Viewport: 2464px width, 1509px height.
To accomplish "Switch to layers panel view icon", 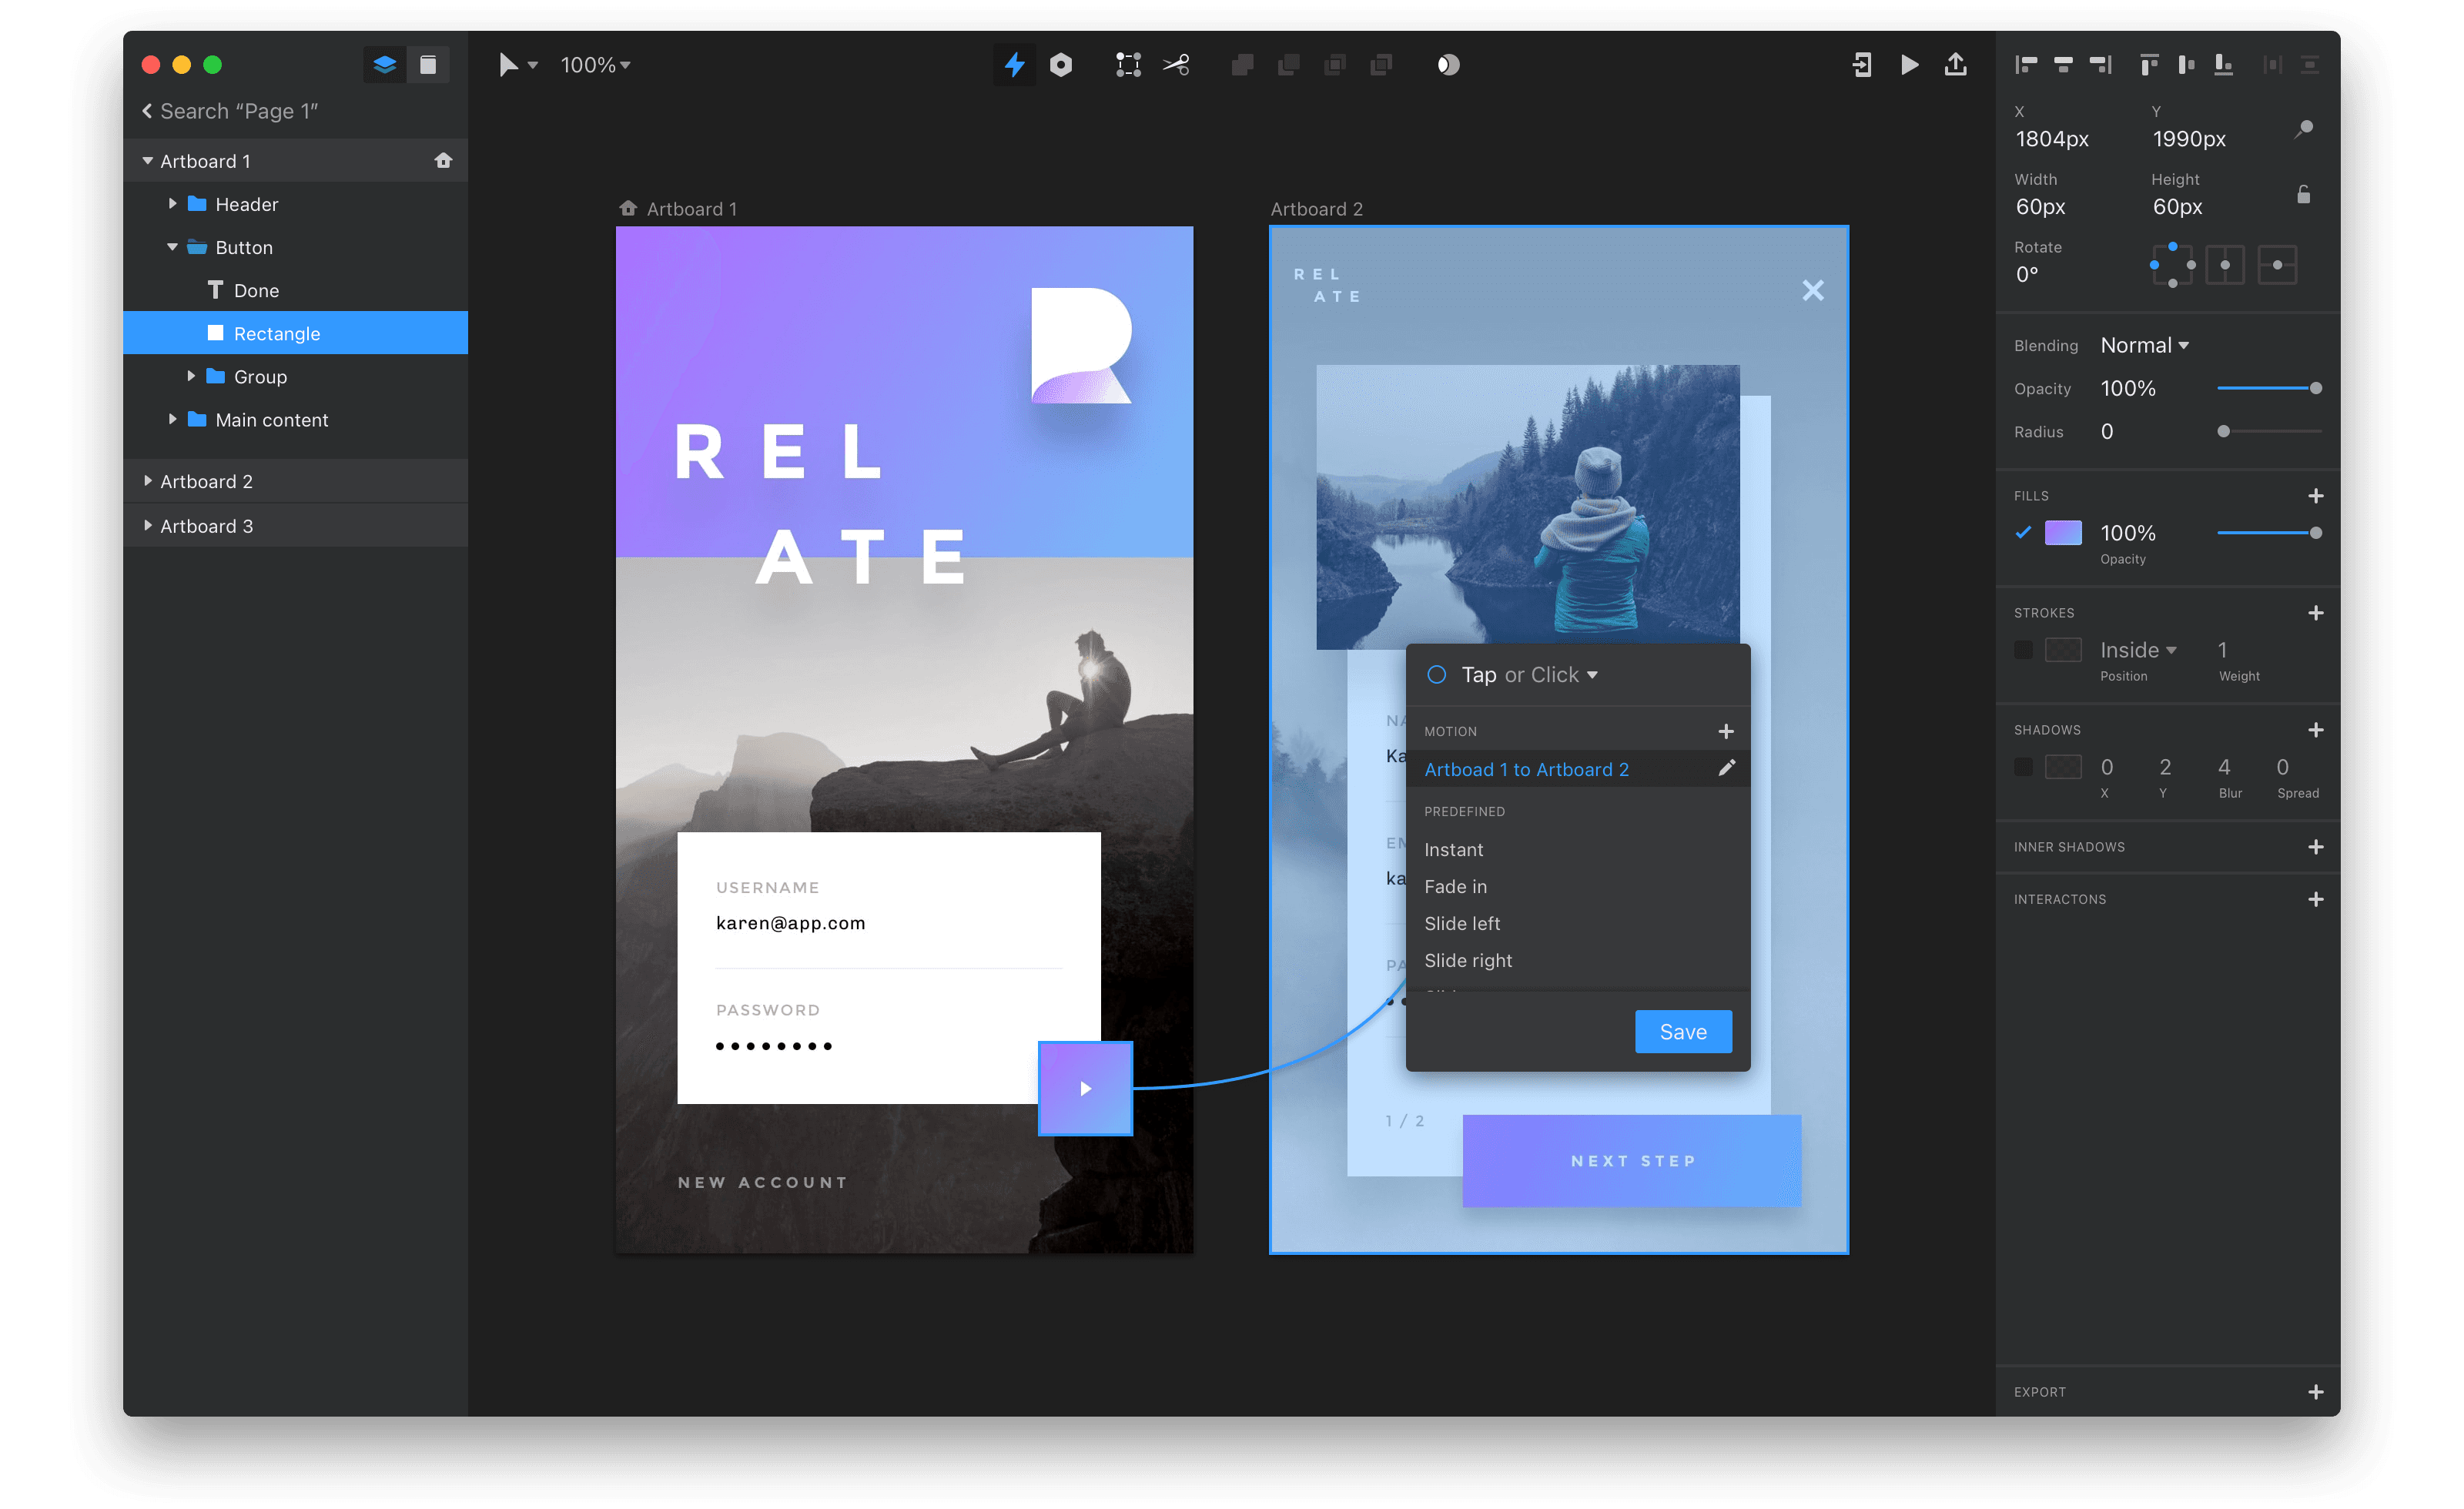I will pyautogui.click(x=384, y=65).
